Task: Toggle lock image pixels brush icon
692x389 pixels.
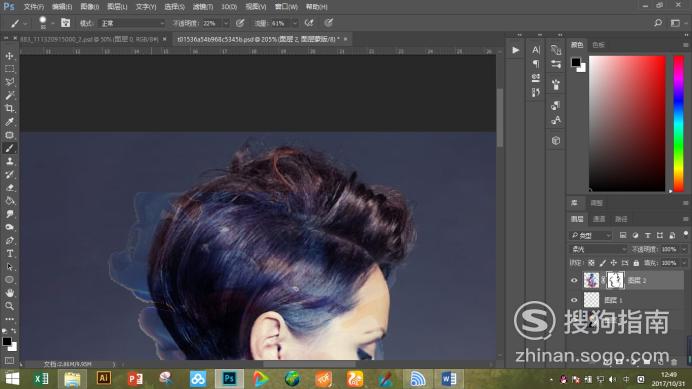Action: [603, 263]
